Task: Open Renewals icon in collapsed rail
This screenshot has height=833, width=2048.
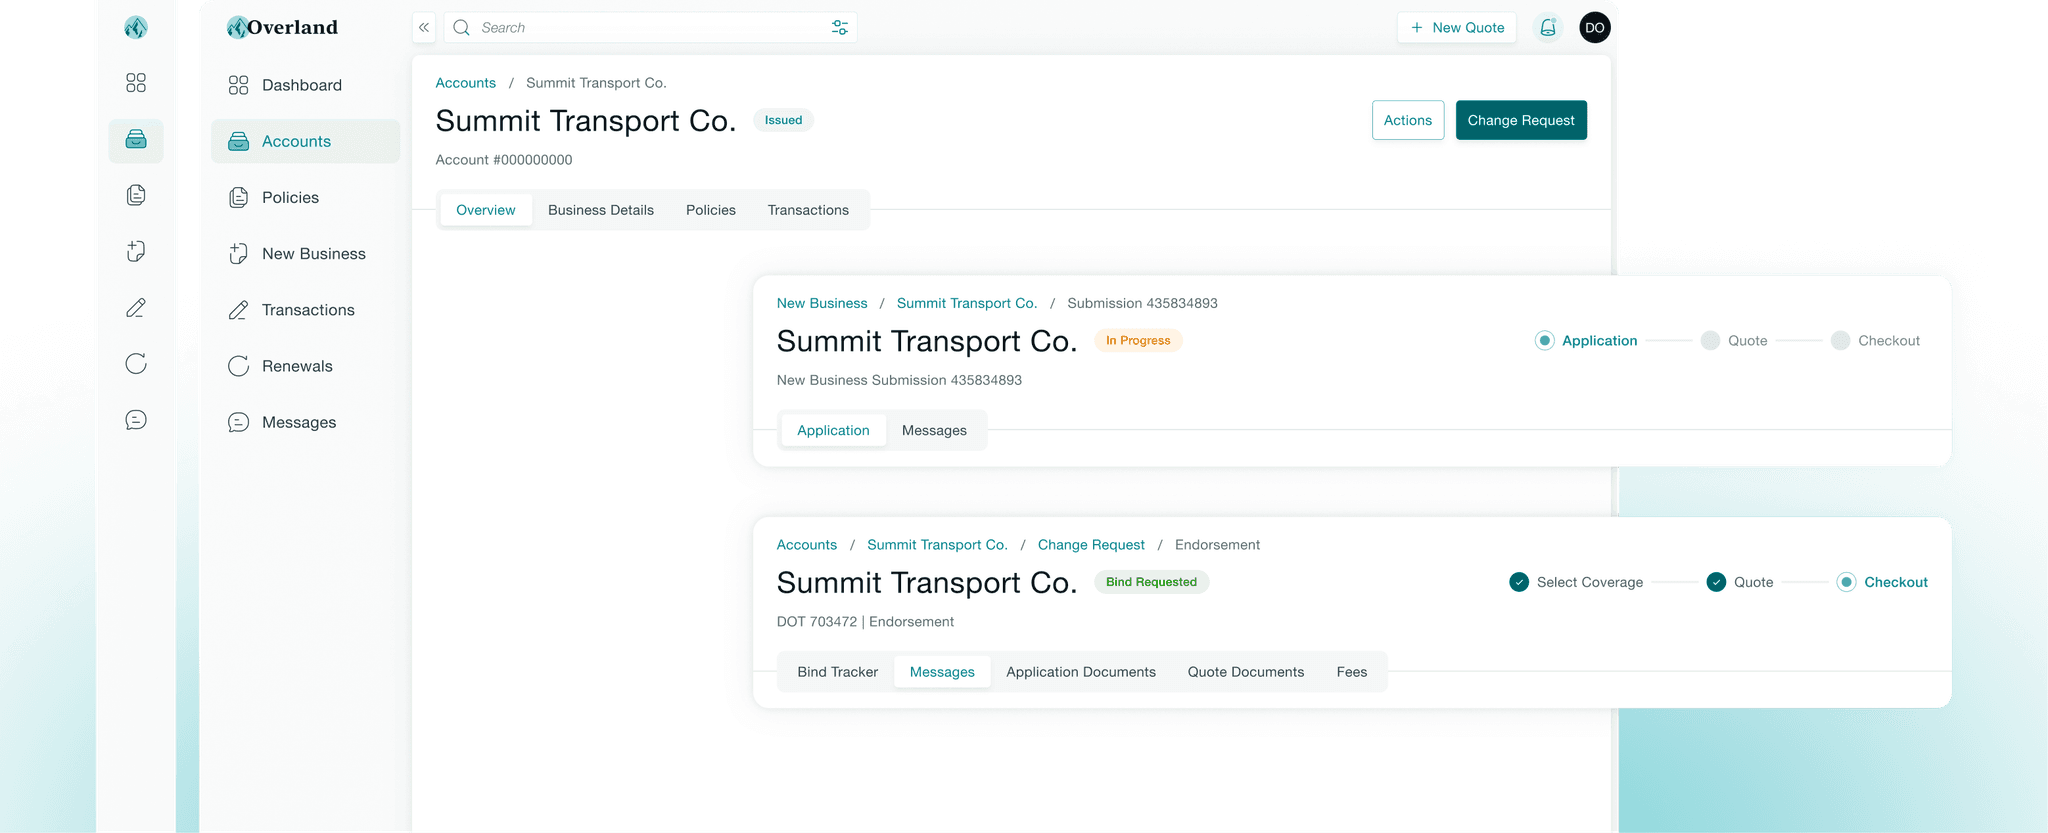Action: pos(136,364)
